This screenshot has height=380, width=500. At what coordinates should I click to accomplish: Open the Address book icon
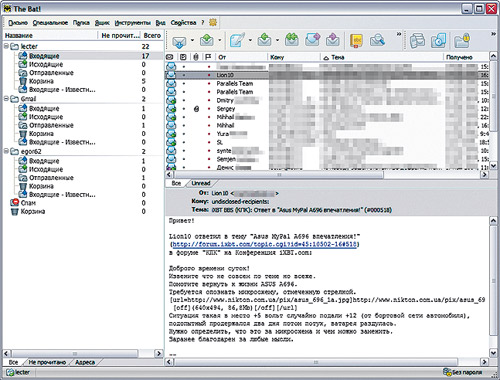click(356, 40)
